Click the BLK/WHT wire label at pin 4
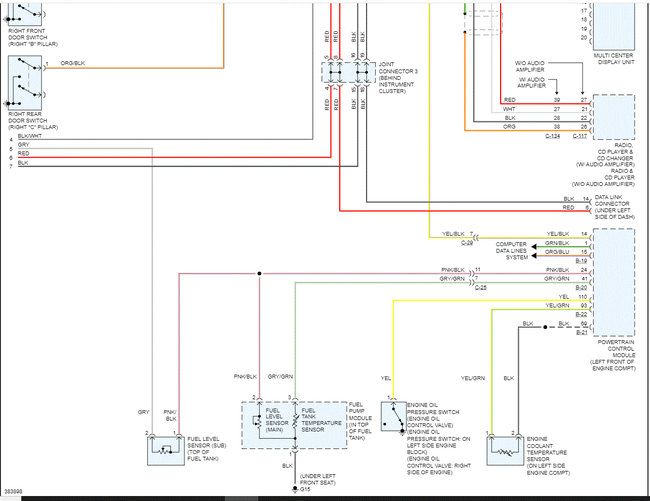This screenshot has height=501, width=650. [x=30, y=136]
